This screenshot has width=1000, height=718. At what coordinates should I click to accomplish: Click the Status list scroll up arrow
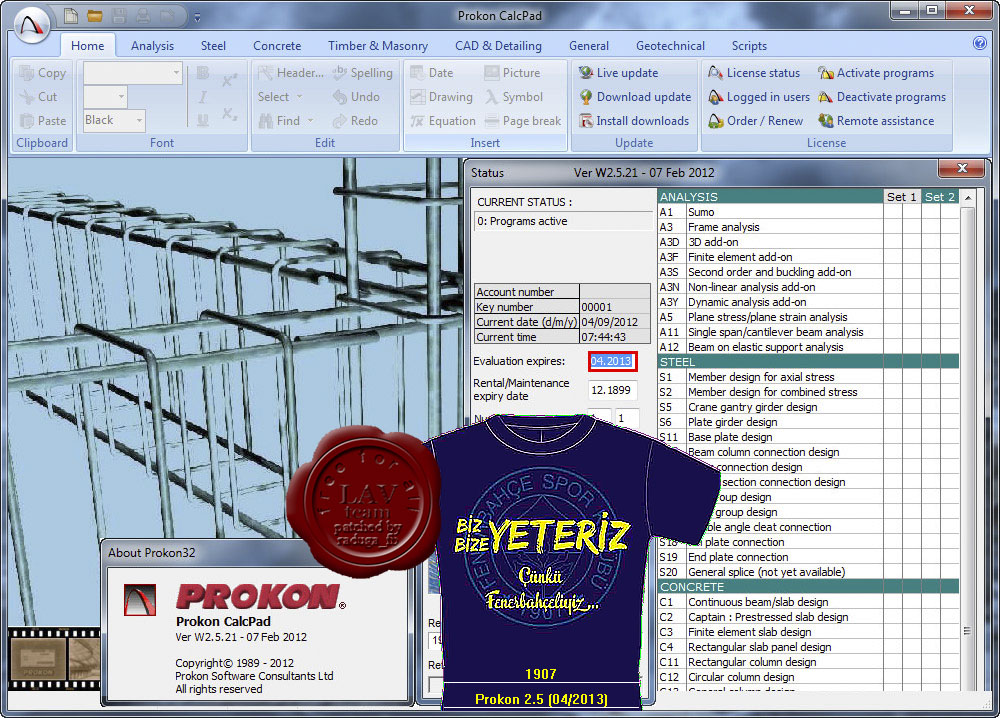[967, 198]
